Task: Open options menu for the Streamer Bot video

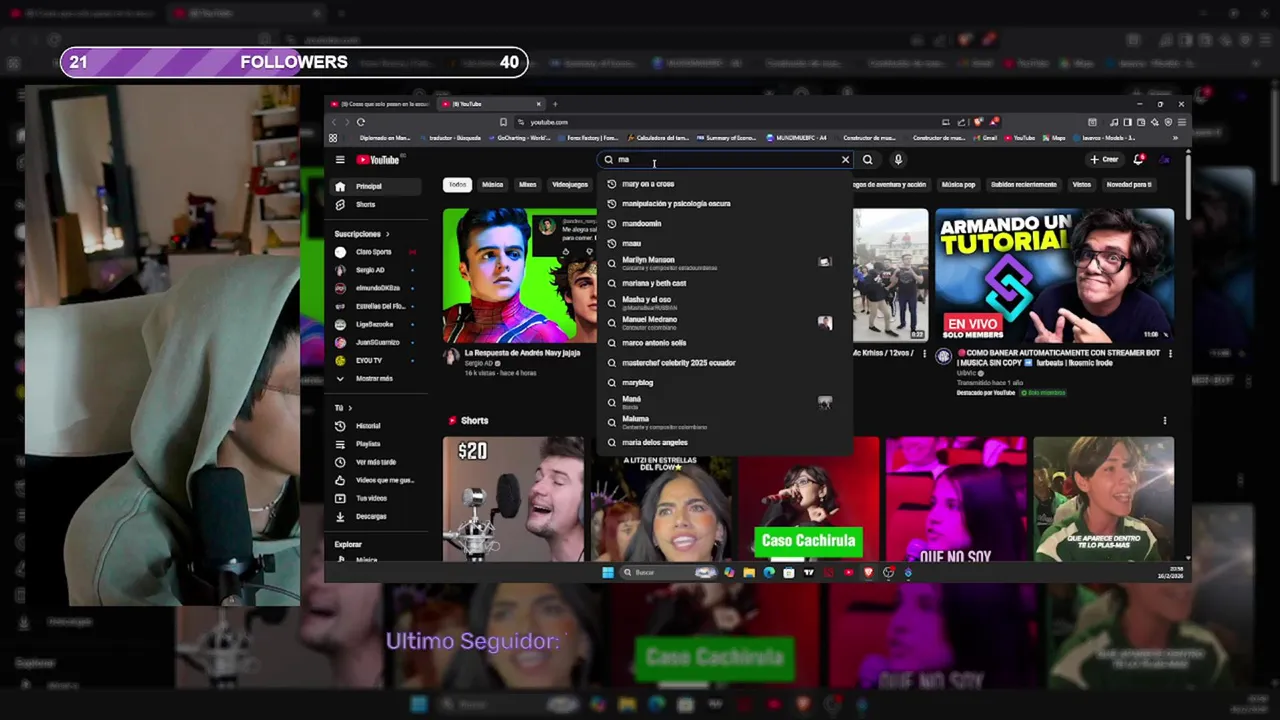Action: tap(1170, 354)
